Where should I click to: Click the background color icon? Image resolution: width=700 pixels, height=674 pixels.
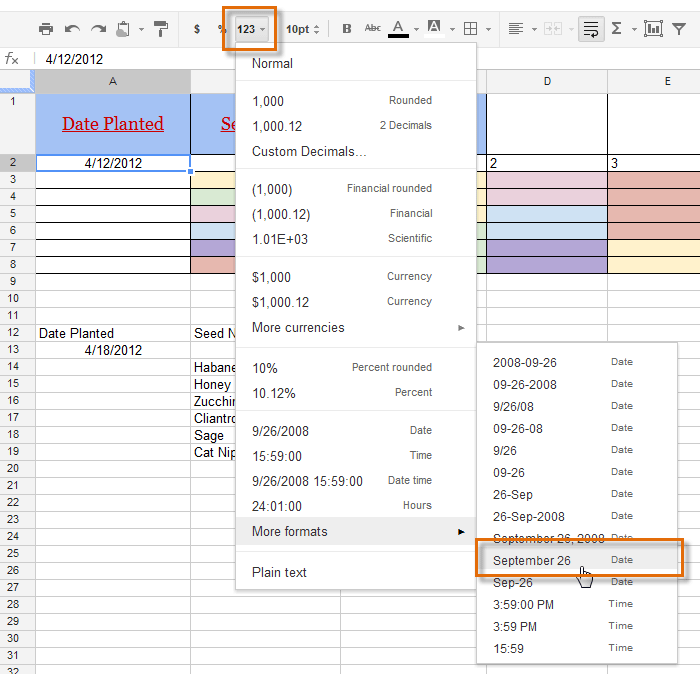434,29
